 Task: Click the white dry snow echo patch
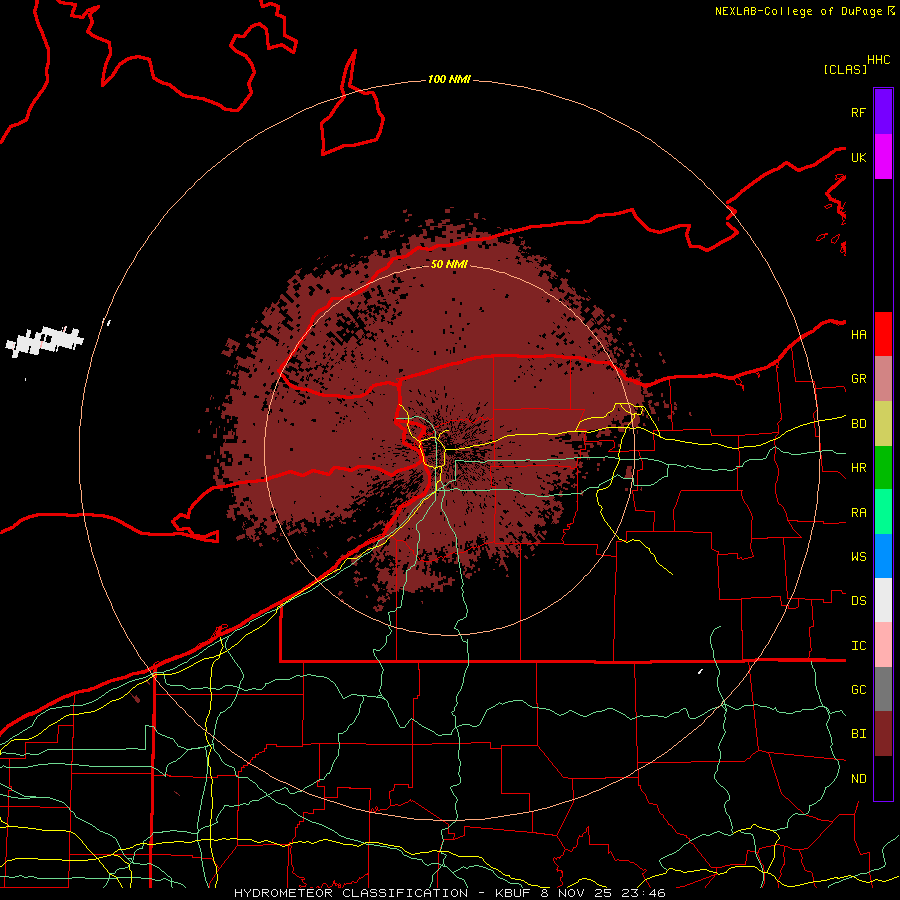tap(45, 341)
